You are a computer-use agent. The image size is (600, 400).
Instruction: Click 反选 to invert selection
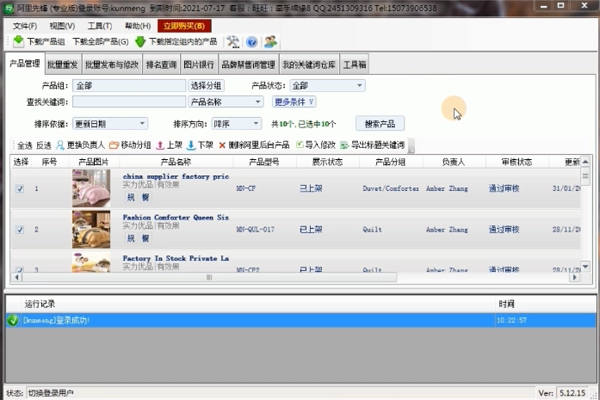point(44,145)
